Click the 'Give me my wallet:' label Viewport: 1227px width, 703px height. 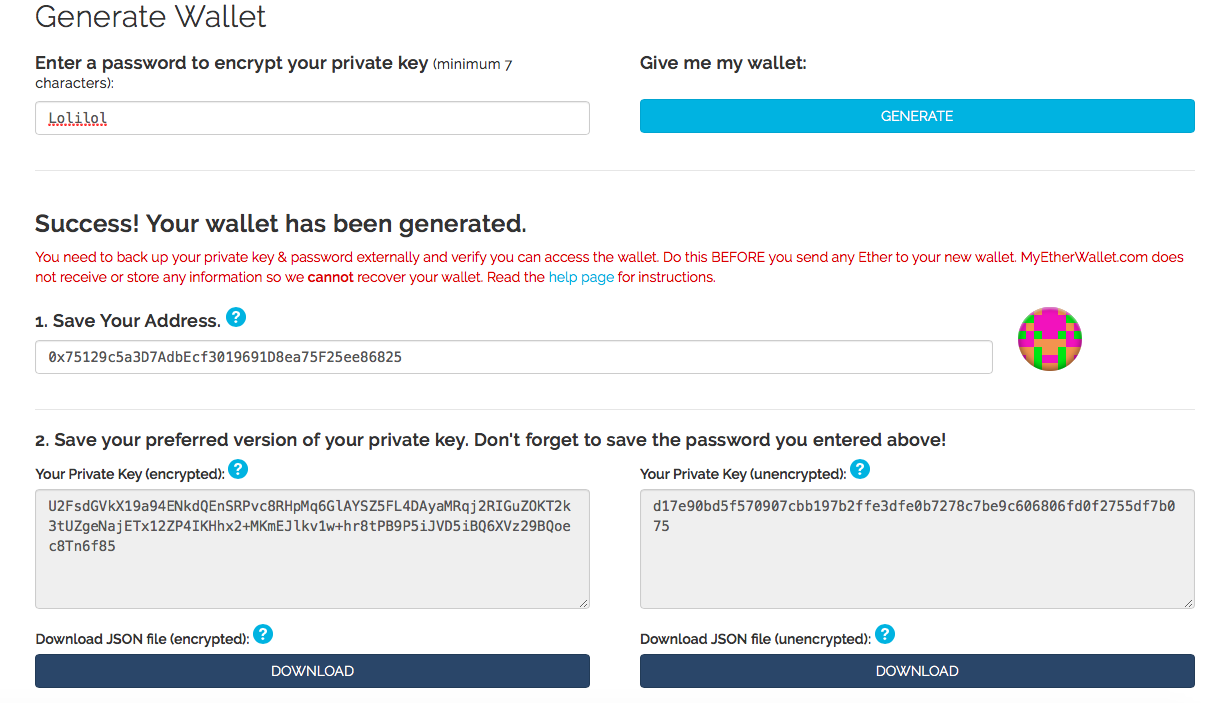click(x=723, y=63)
